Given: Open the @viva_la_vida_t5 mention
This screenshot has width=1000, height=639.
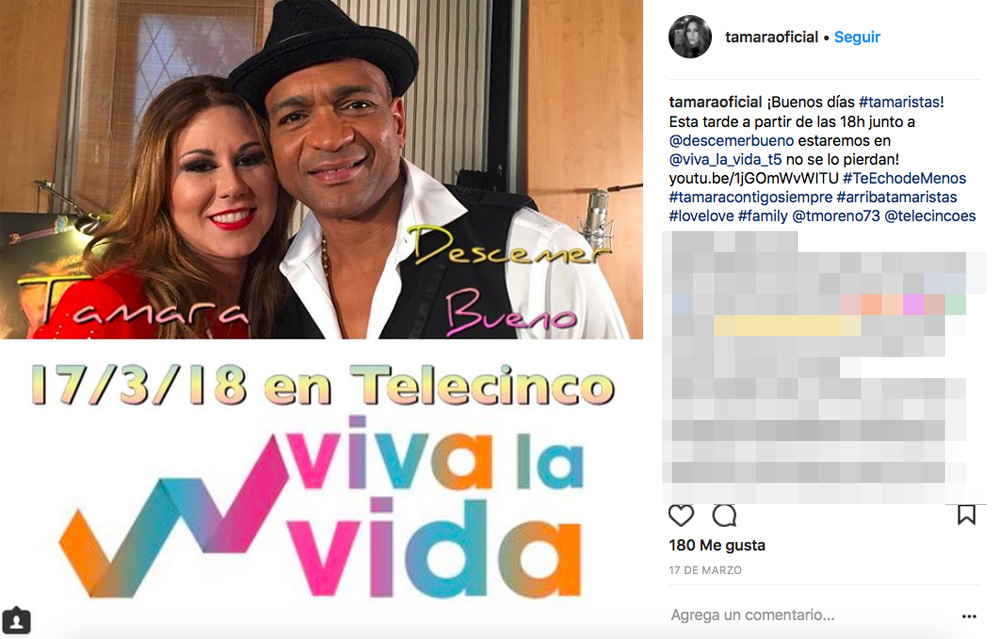Looking at the screenshot, I should [x=725, y=159].
